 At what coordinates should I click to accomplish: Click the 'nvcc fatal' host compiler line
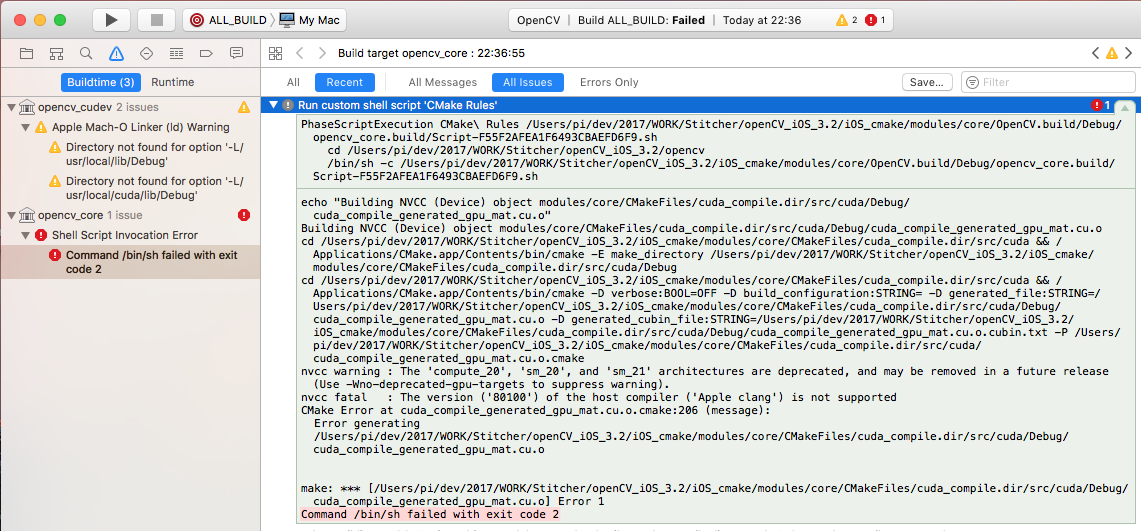tap(599, 397)
